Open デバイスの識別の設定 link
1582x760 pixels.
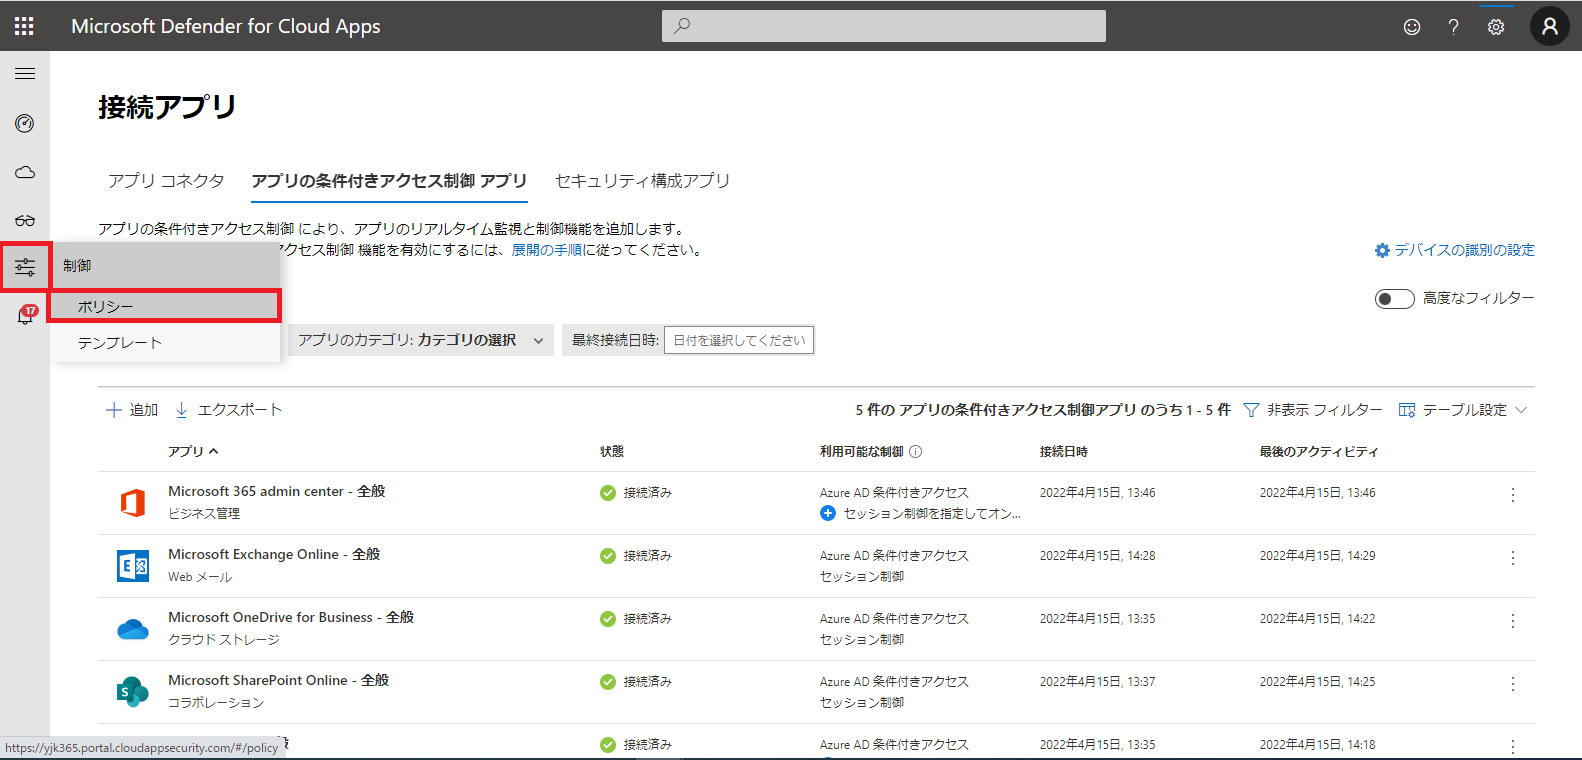(1455, 250)
